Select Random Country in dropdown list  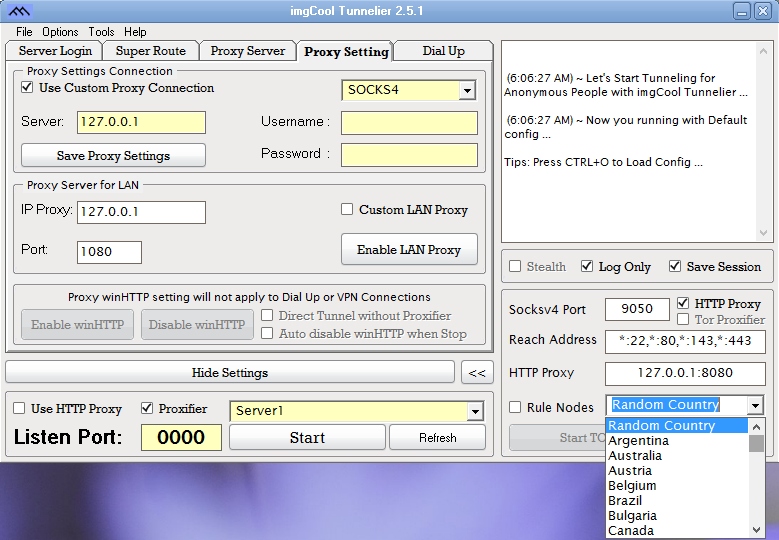click(x=677, y=426)
